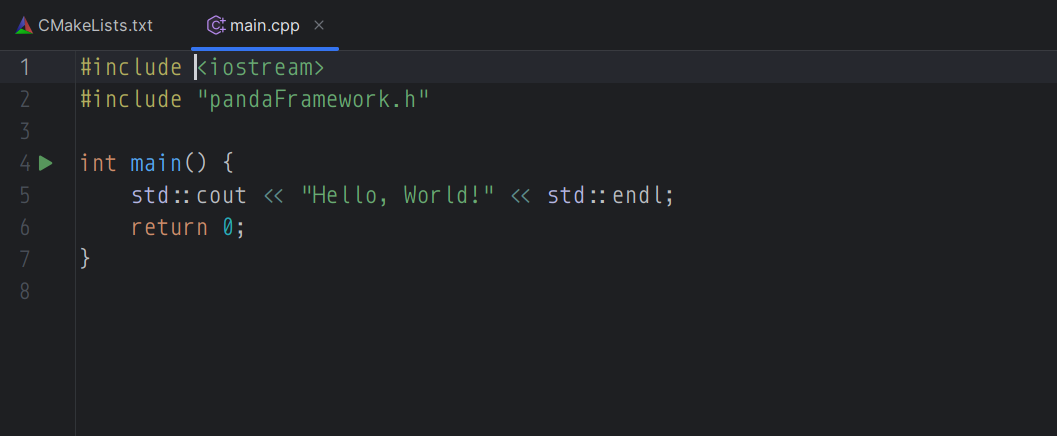Click line number 8 in the gutter

click(x=24, y=291)
